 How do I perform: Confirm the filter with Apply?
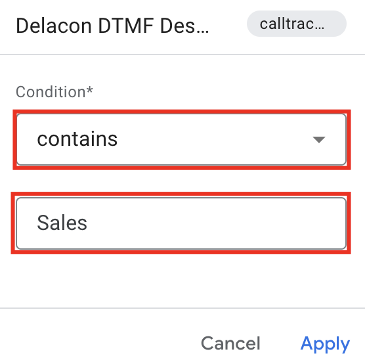tap(325, 343)
